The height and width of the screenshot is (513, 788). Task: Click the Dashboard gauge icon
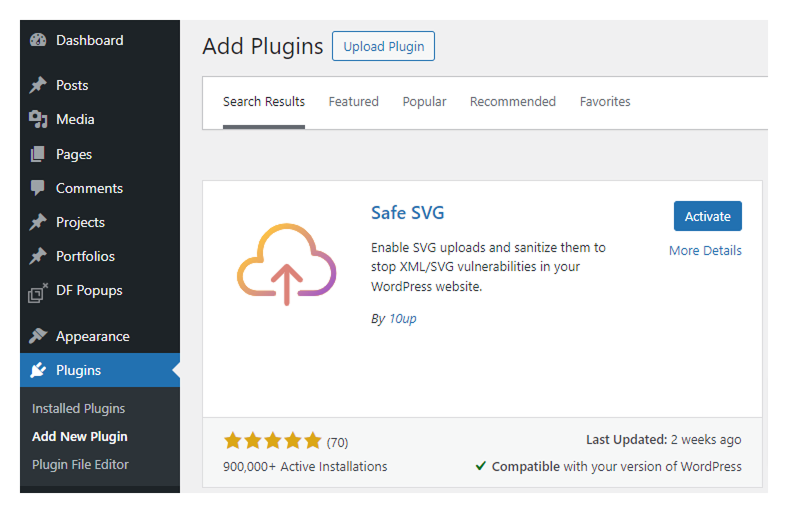pyautogui.click(x=38, y=40)
